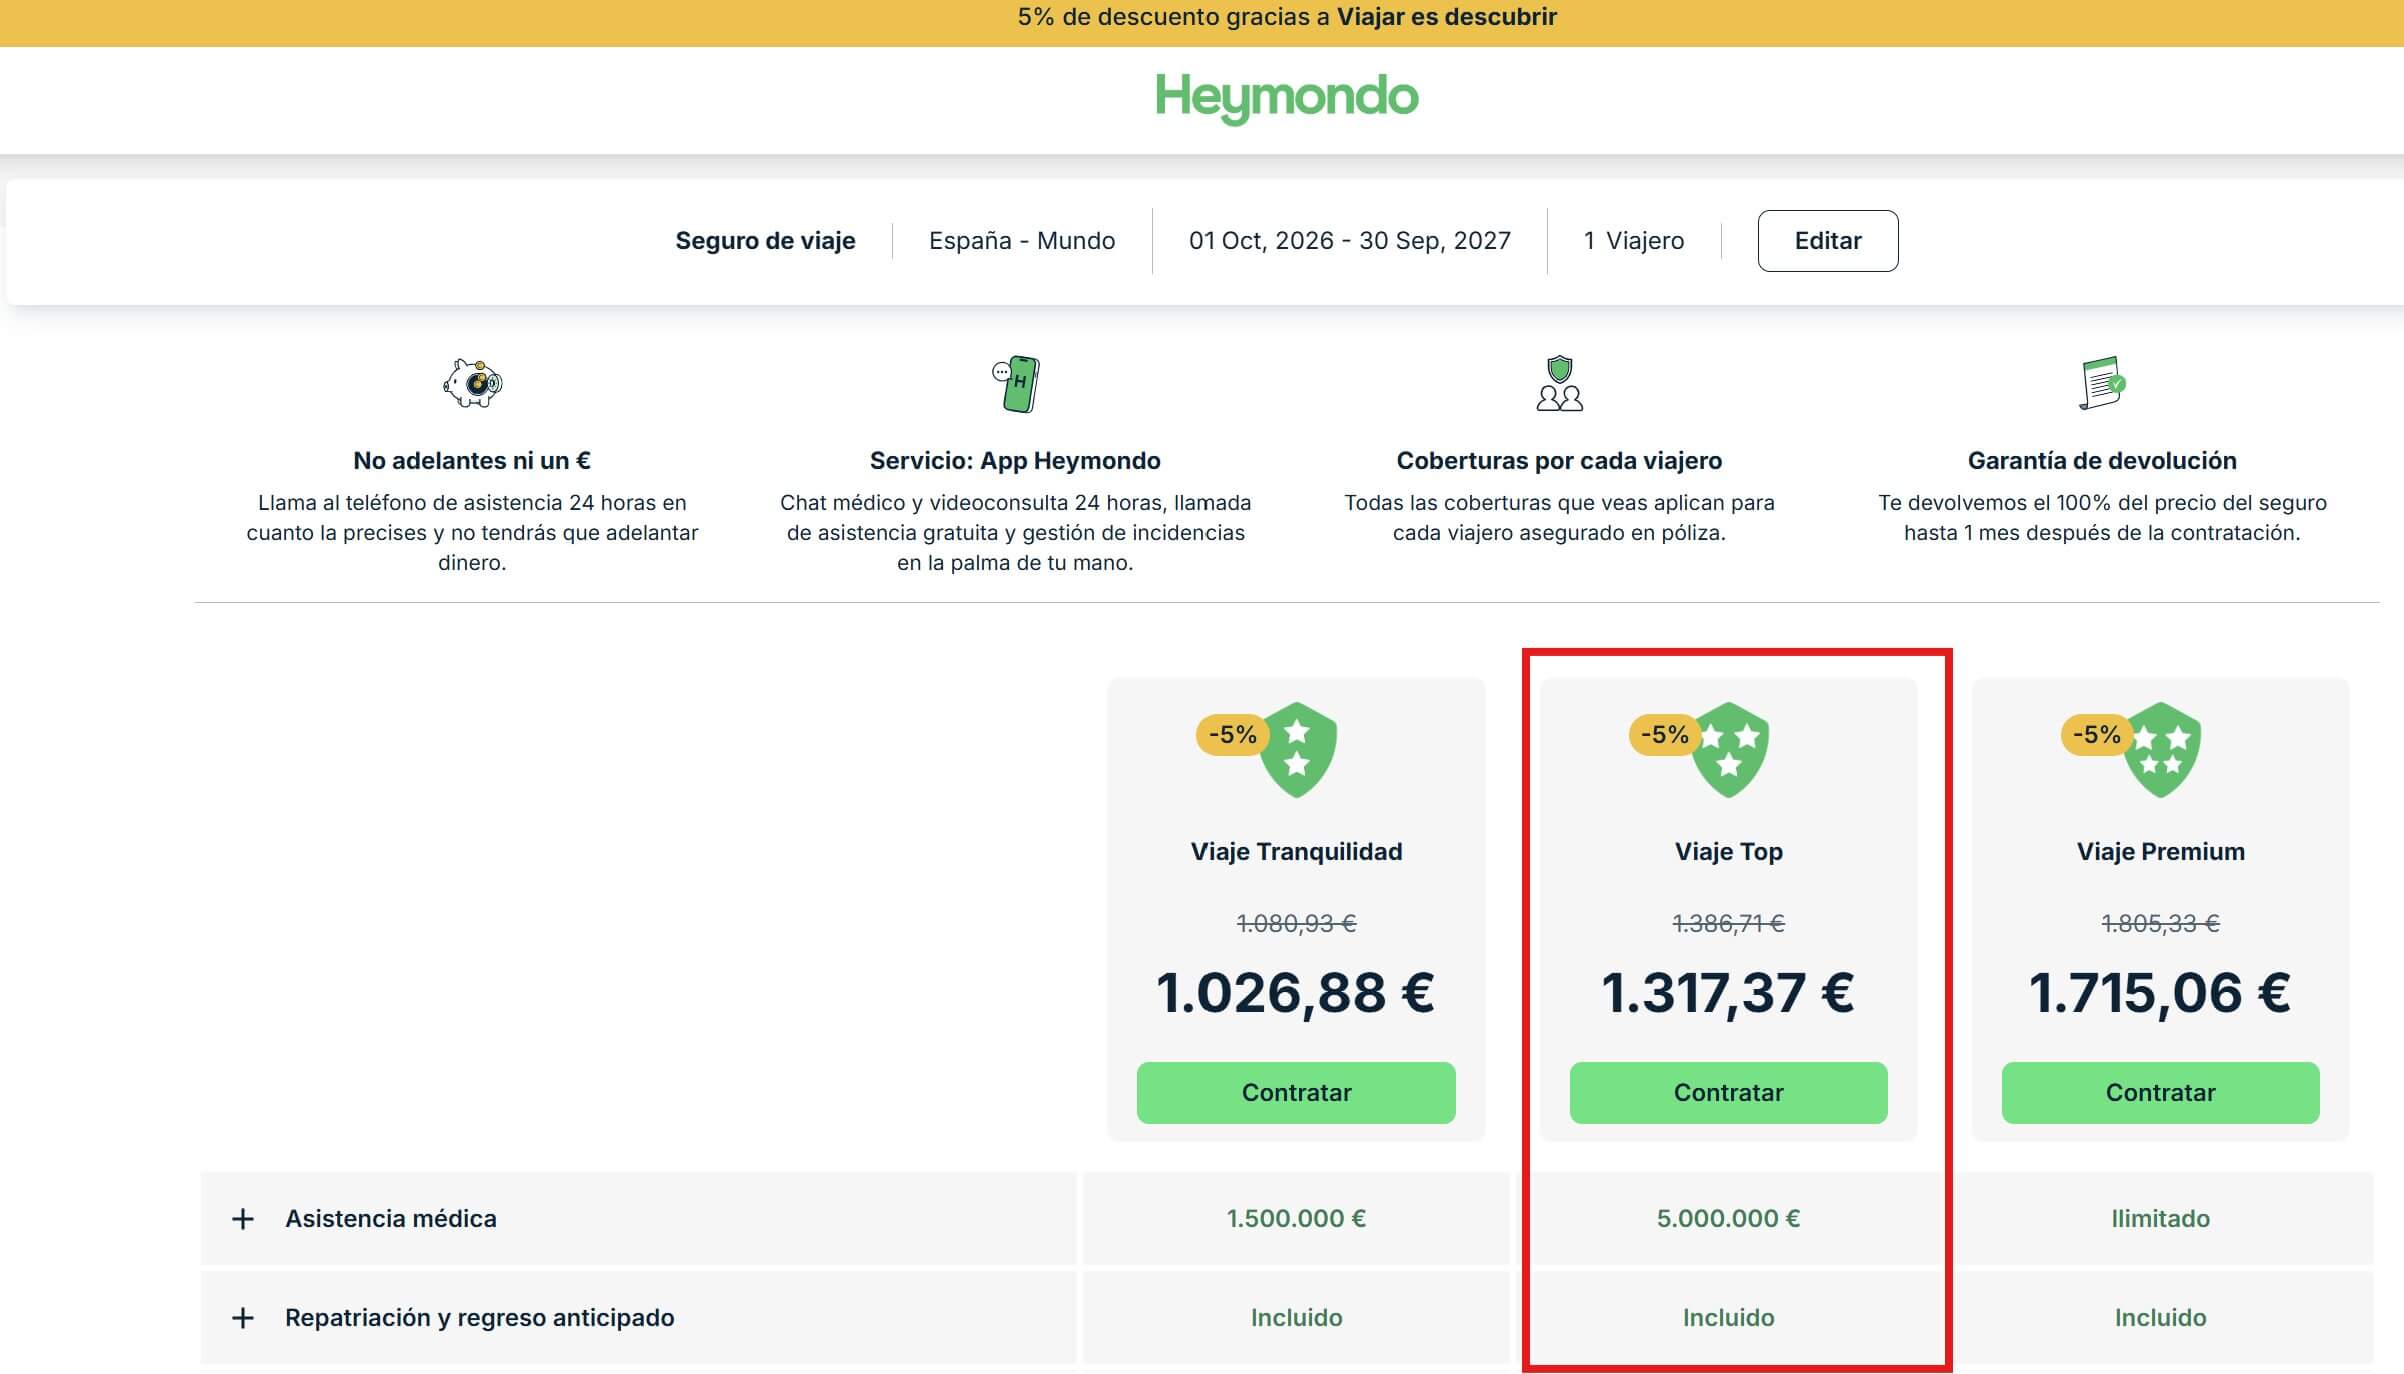Click the 1.500.000 € medical coverage value
This screenshot has height=1374, width=2404.
pyautogui.click(x=1296, y=1219)
